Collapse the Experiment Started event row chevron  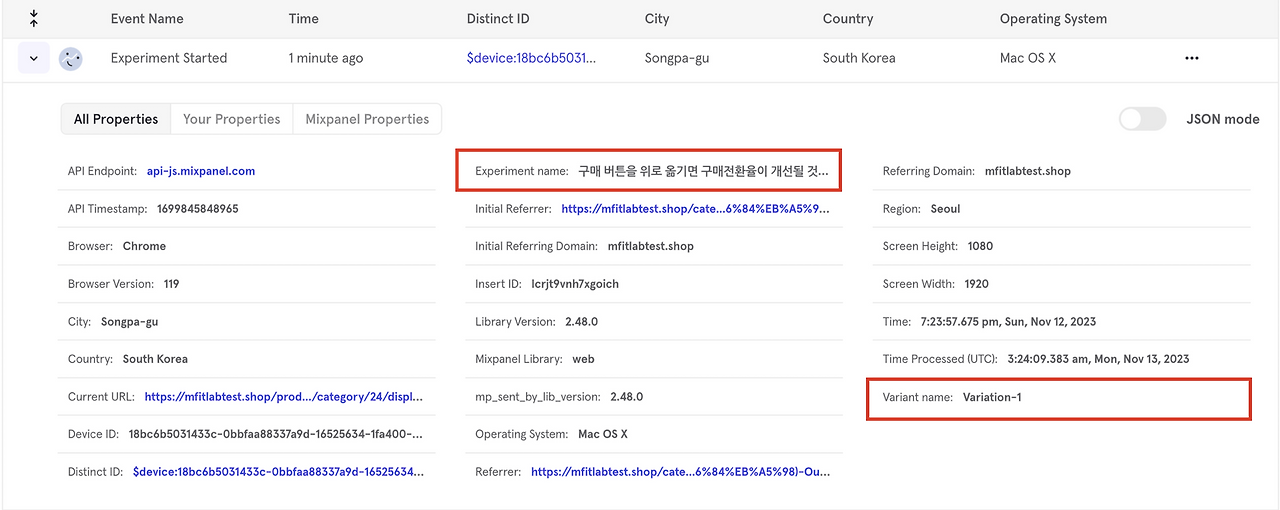[33, 59]
